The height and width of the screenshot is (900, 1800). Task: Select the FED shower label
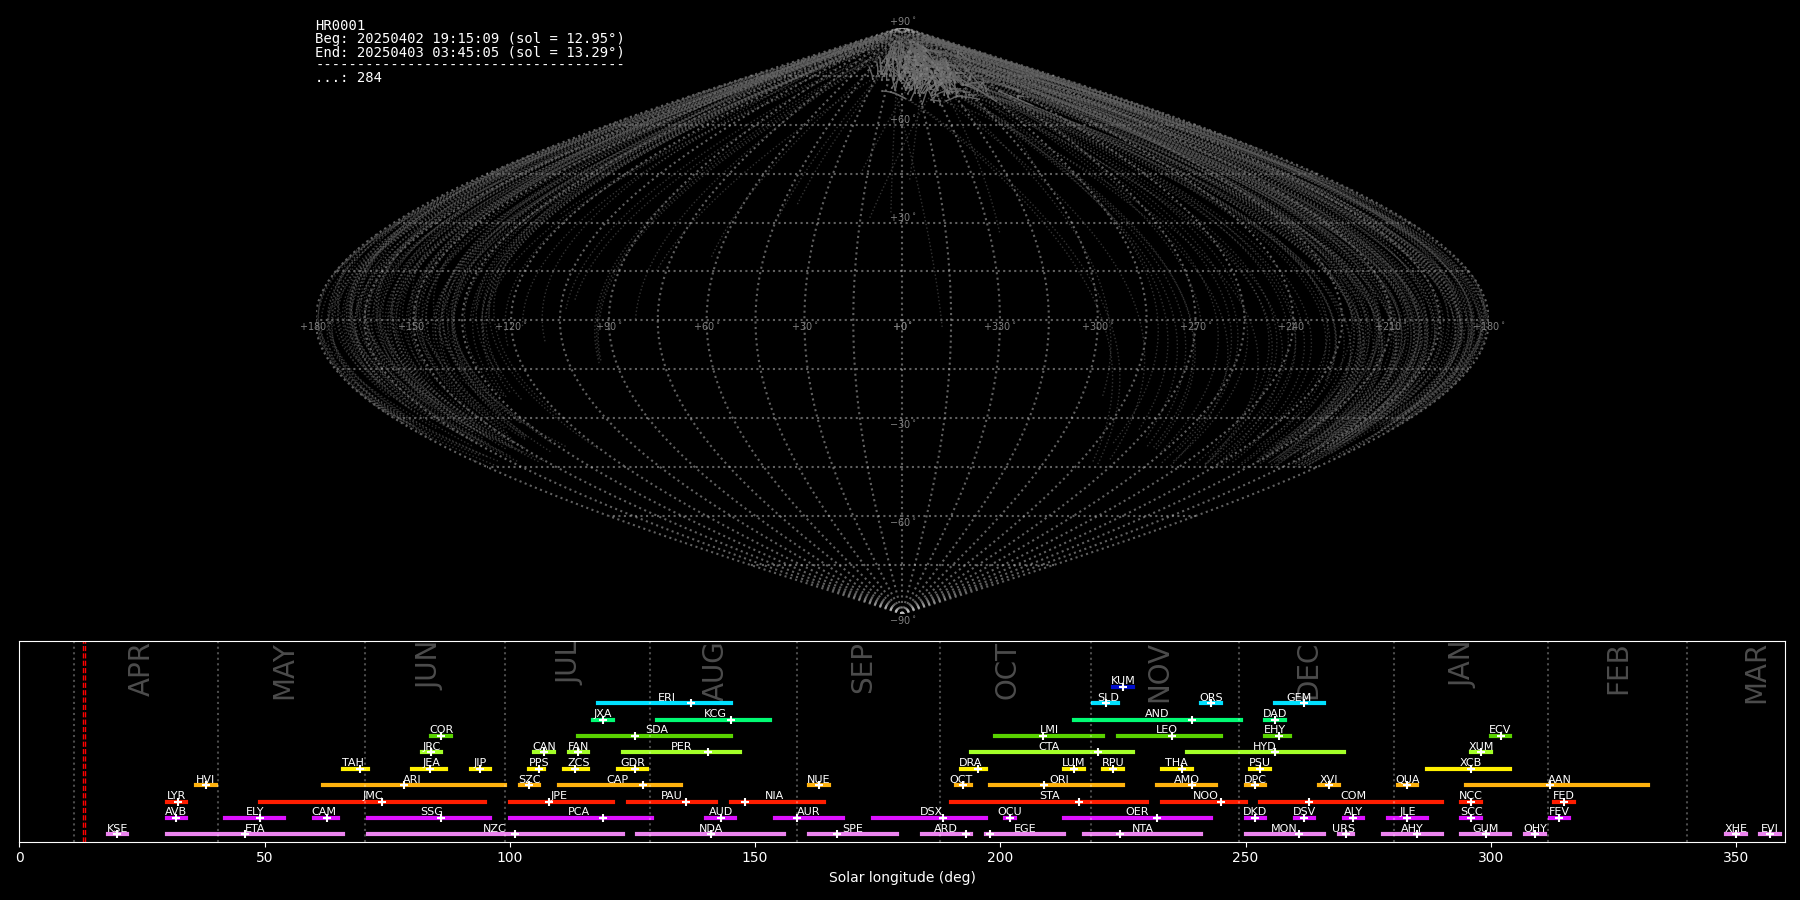(1563, 796)
